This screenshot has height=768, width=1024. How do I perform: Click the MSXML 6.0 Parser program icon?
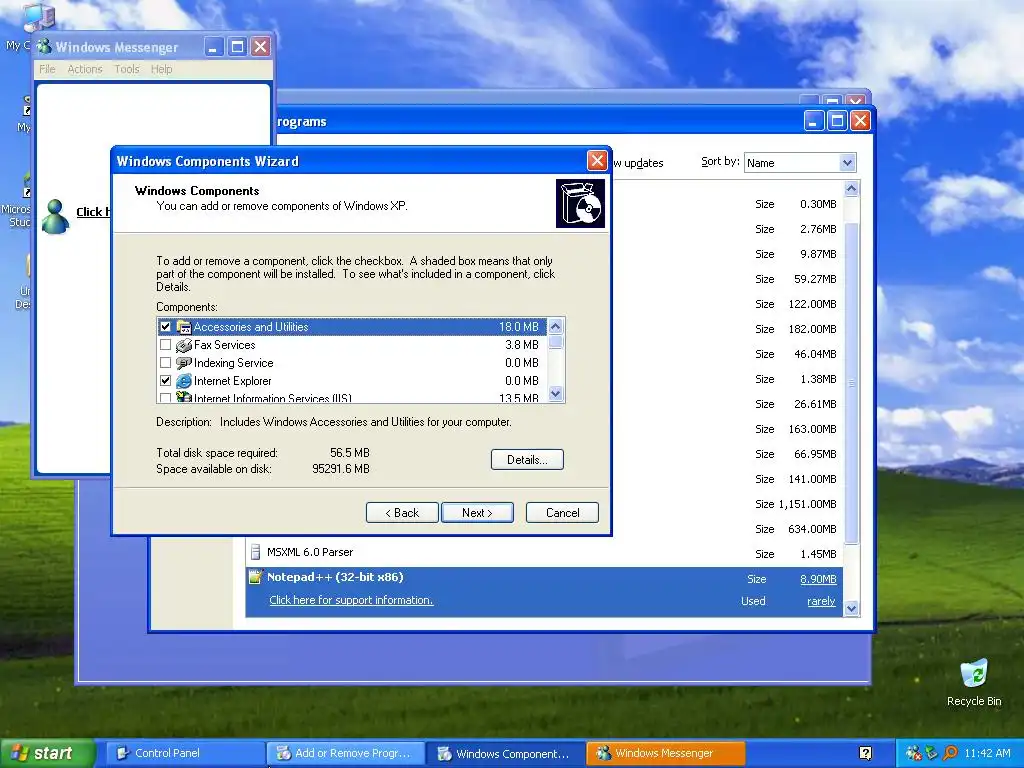pos(255,552)
